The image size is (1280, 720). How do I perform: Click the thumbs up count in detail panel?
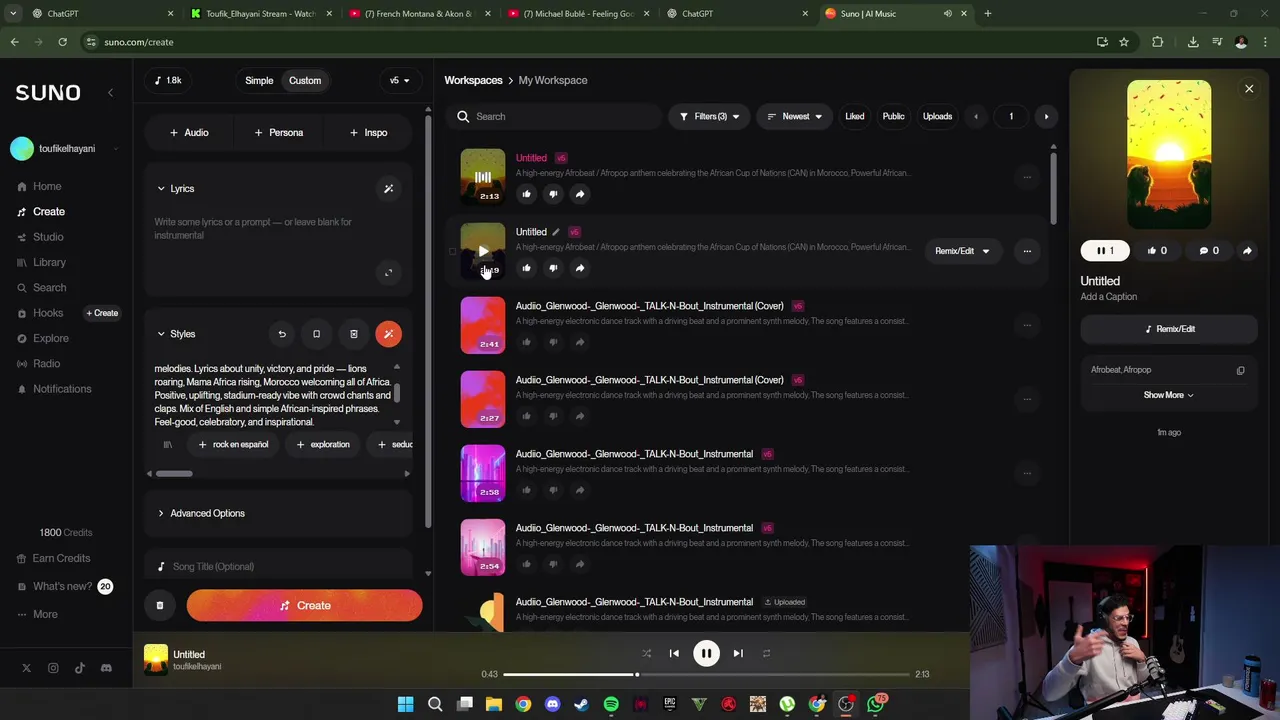1157,251
